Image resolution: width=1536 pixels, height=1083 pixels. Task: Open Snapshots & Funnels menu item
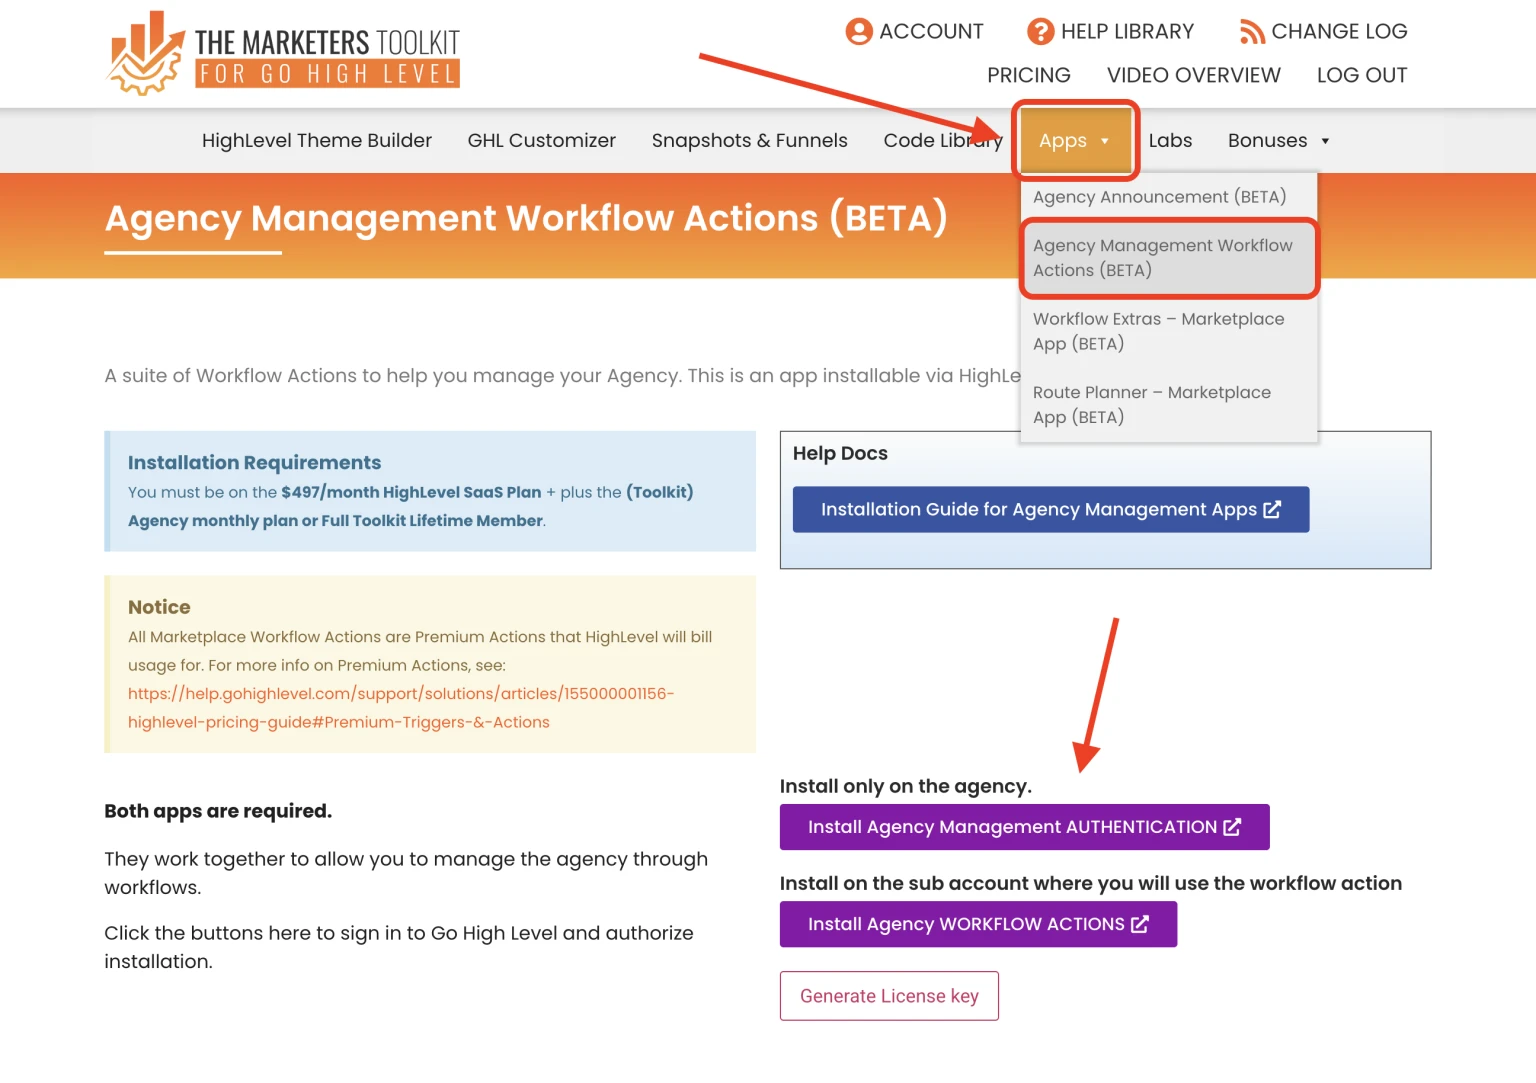click(749, 141)
